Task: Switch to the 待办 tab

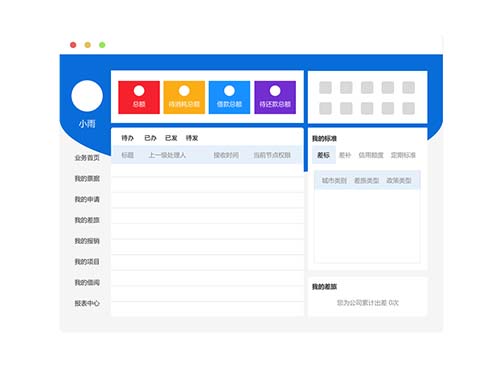Action: click(x=127, y=138)
